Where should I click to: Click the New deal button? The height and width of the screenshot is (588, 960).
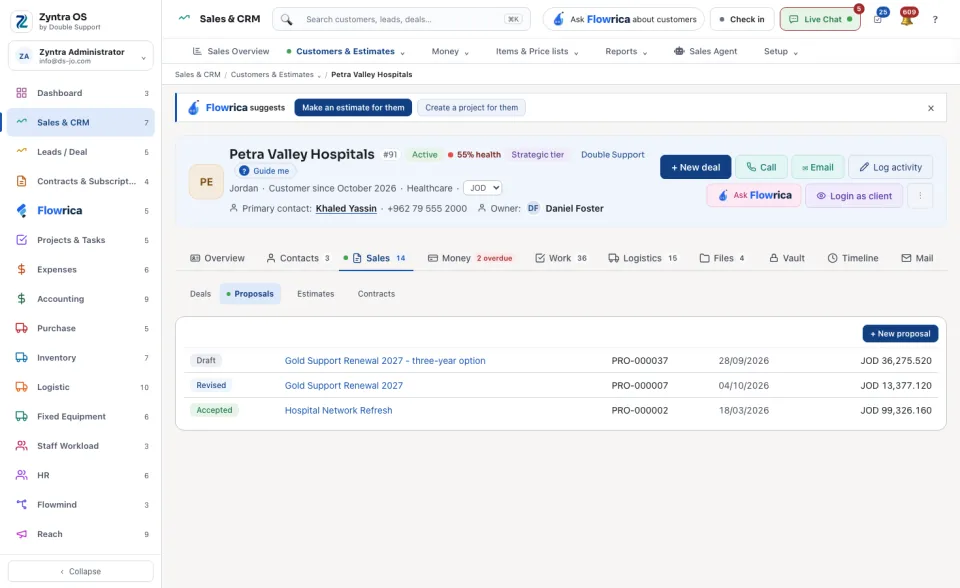(x=696, y=167)
